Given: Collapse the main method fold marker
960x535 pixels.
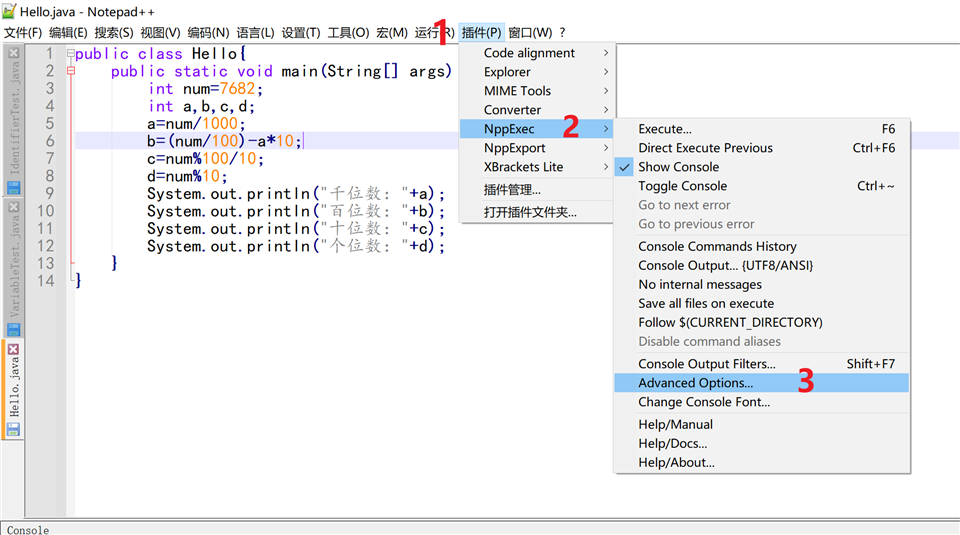Looking at the screenshot, I should pyautogui.click(x=71, y=71).
